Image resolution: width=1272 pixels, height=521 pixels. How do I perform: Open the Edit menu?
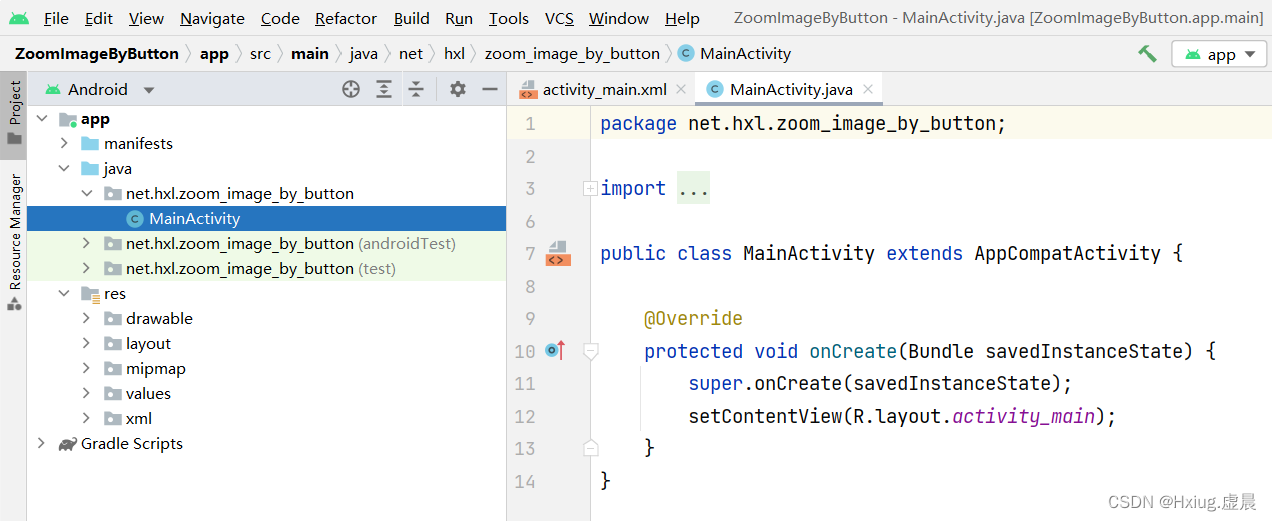[x=99, y=18]
